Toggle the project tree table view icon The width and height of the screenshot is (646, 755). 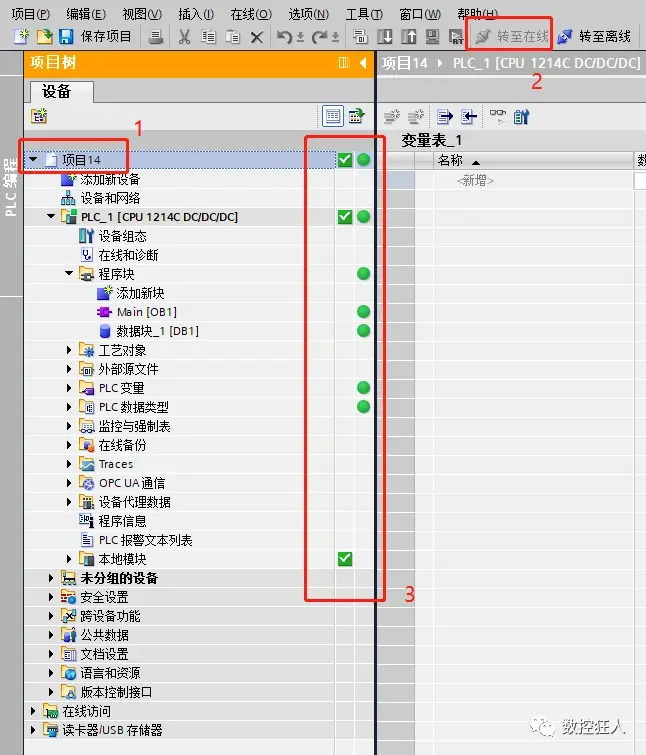333,116
